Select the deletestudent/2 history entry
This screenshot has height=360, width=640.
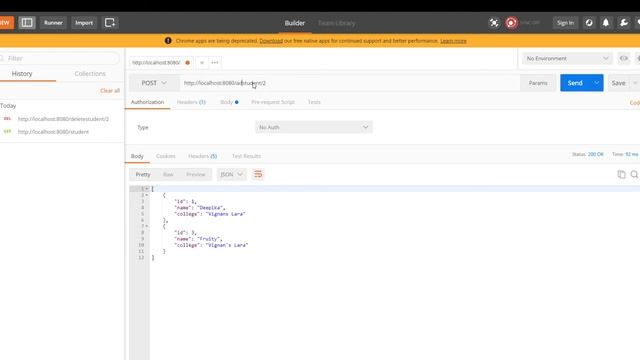(x=63, y=119)
